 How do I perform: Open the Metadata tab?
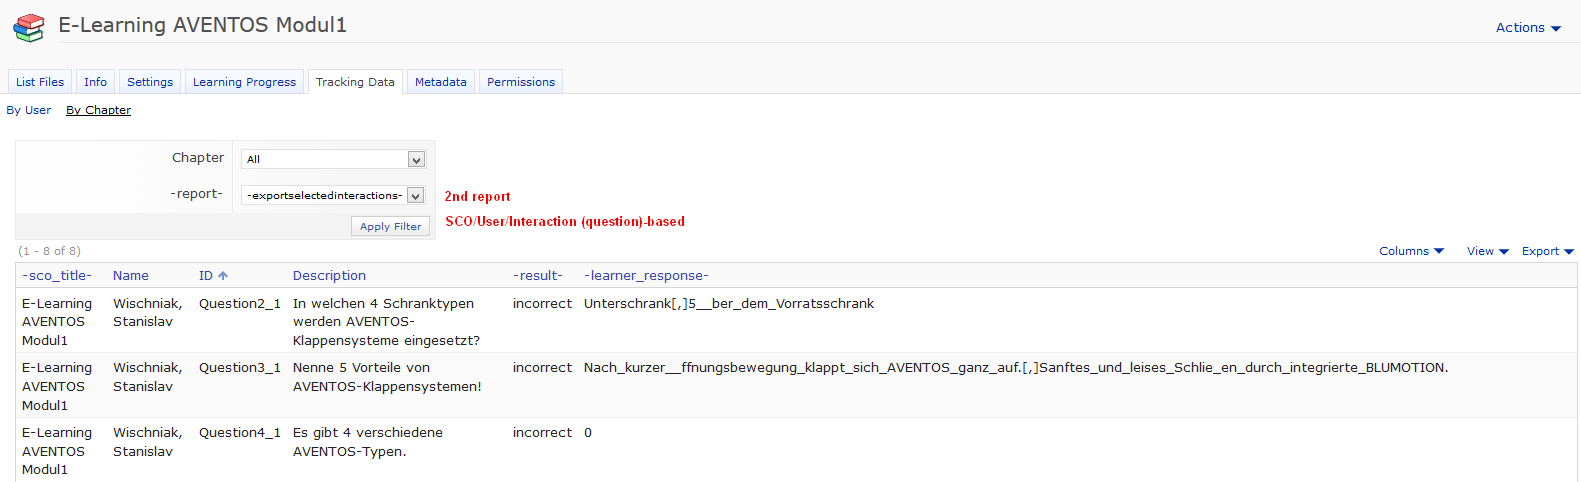click(440, 82)
